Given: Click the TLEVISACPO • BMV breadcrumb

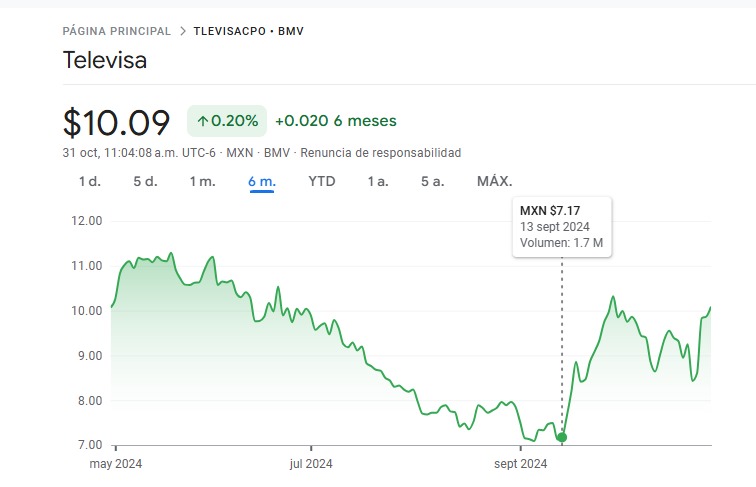Looking at the screenshot, I should pos(249,31).
